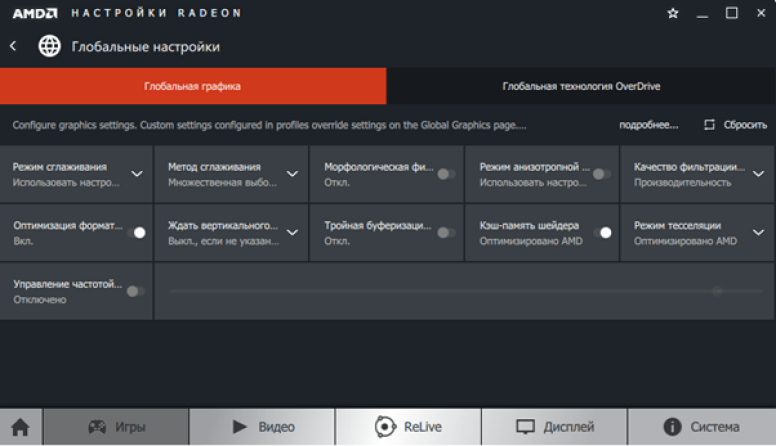This screenshot has width=776, height=446.
Task: Enable Управление частотой кадров toggle
Action: [135, 291]
